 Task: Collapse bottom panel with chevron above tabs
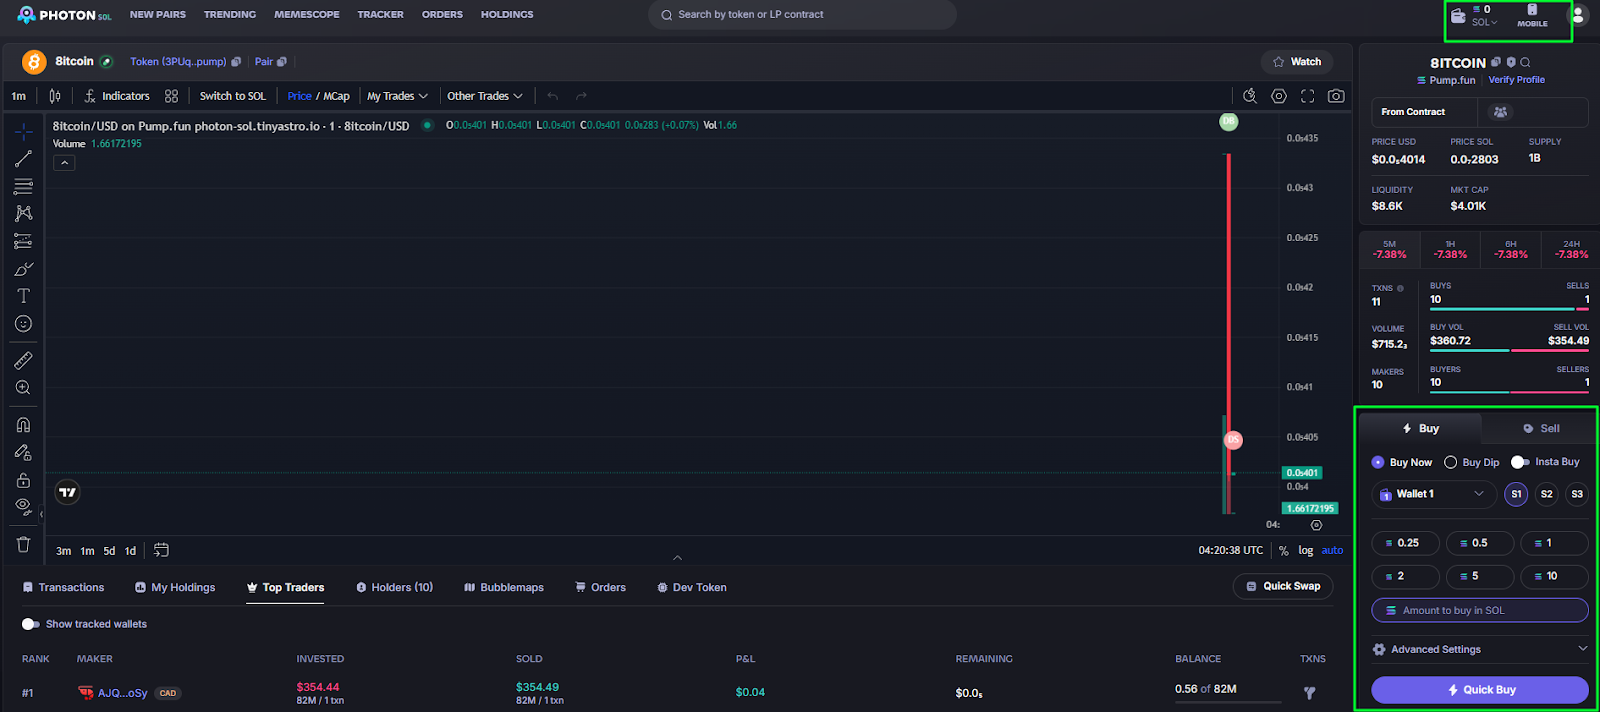coord(677,558)
